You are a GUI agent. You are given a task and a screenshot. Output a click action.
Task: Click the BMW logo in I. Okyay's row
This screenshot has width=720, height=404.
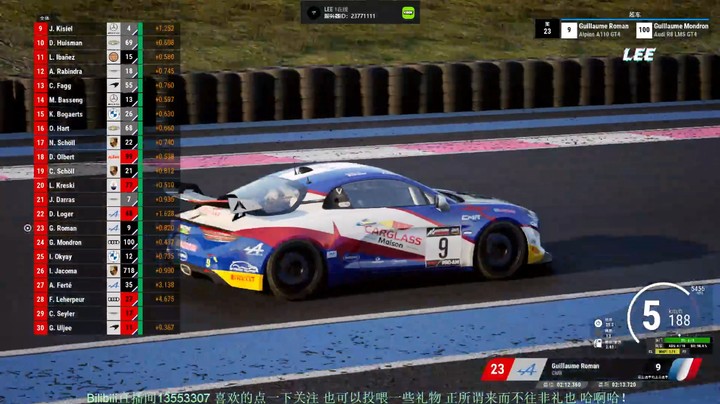[113, 256]
